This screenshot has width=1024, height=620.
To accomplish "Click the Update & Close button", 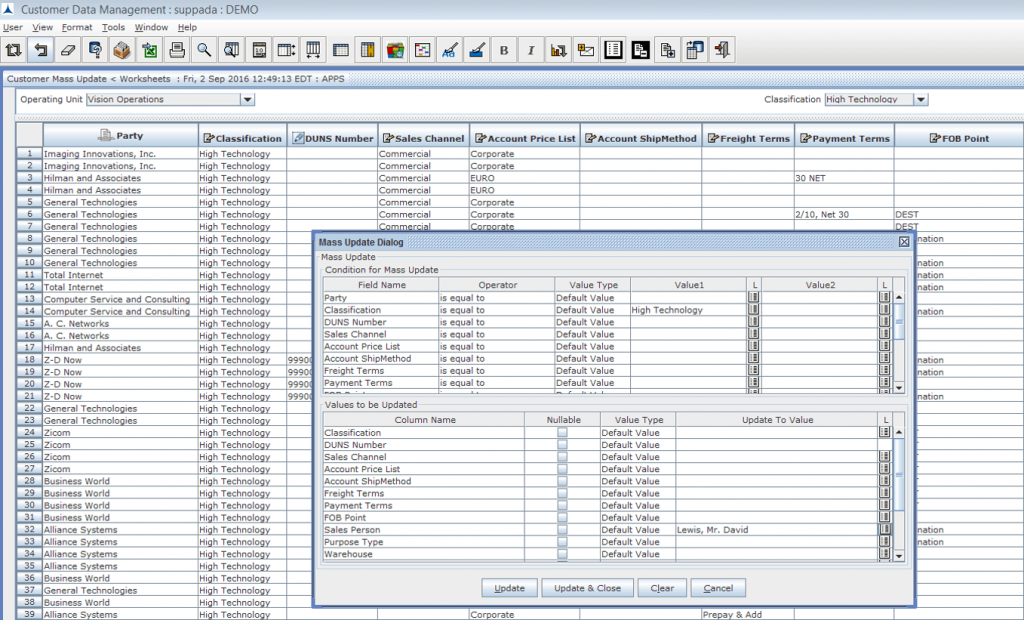I will click(587, 588).
